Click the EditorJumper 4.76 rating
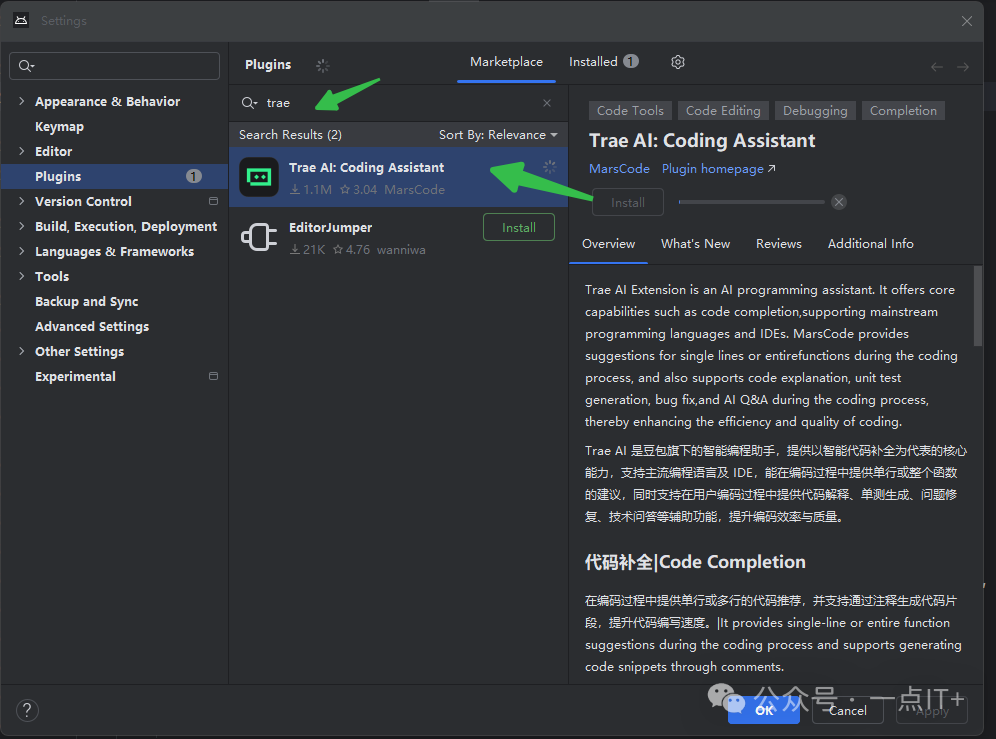The height and width of the screenshot is (739, 996). 351,250
